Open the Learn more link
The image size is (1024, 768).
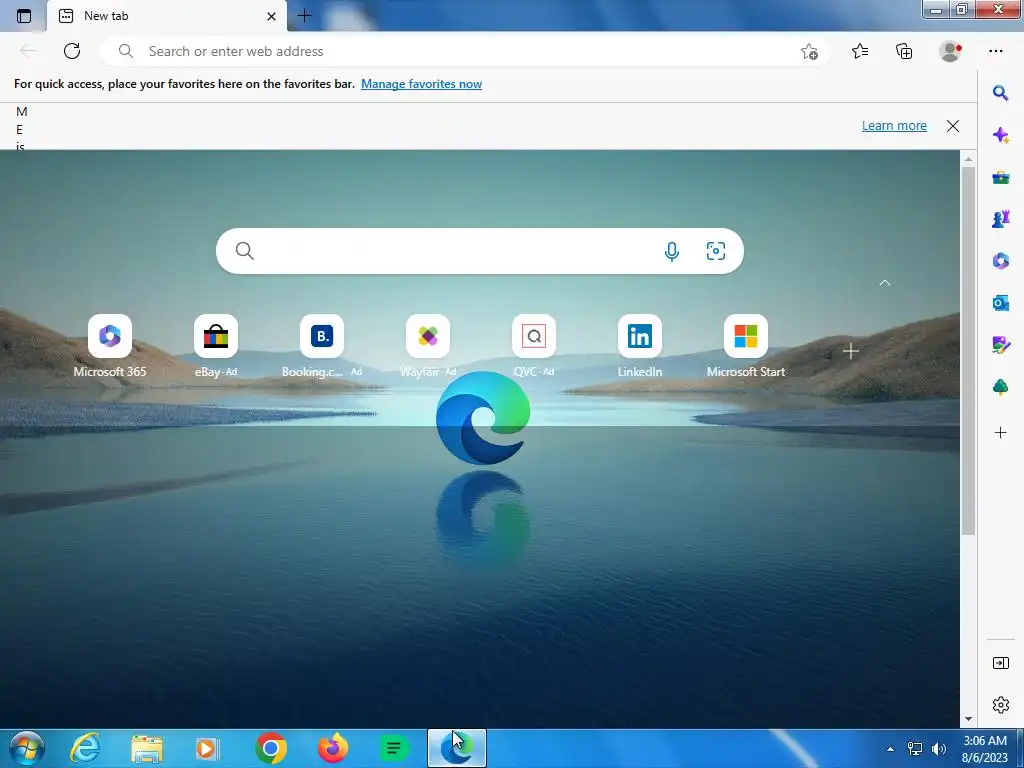(894, 125)
